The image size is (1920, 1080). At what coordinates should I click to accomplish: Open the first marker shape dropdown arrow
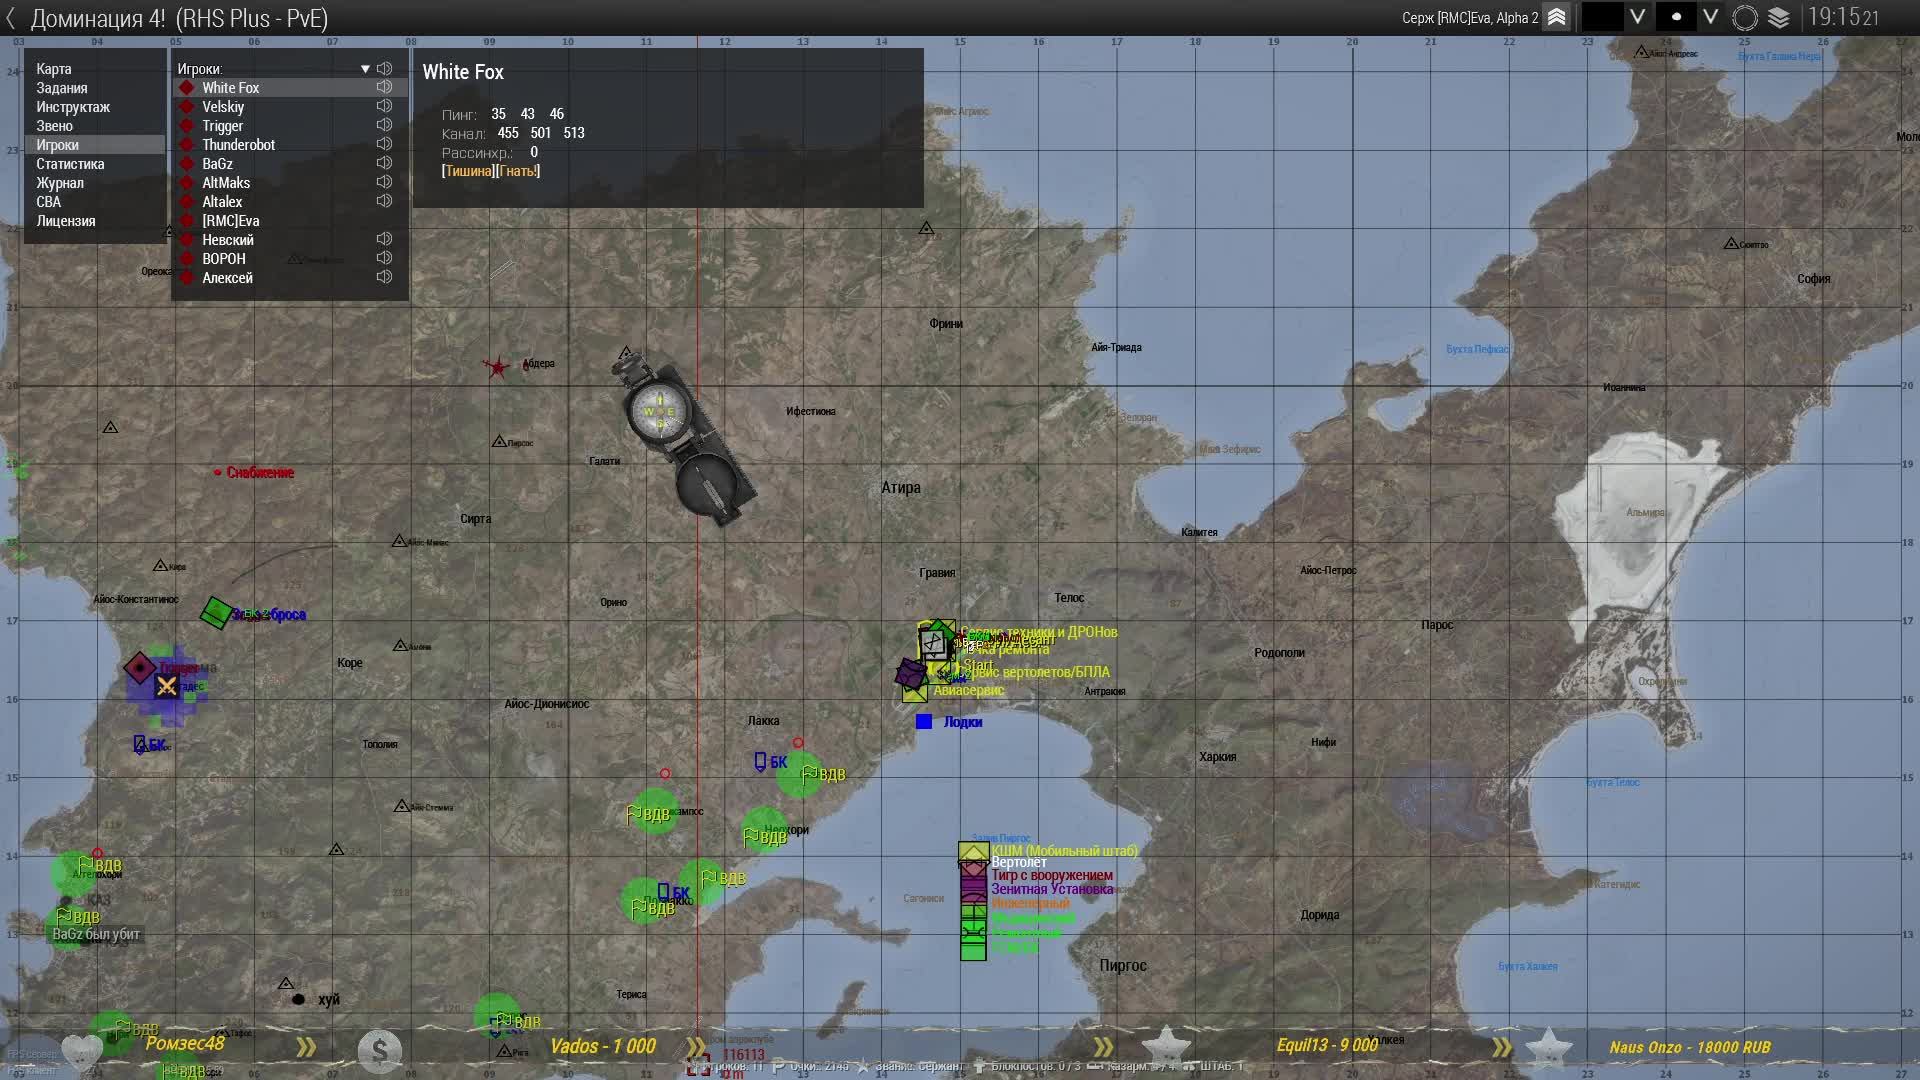1637,17
